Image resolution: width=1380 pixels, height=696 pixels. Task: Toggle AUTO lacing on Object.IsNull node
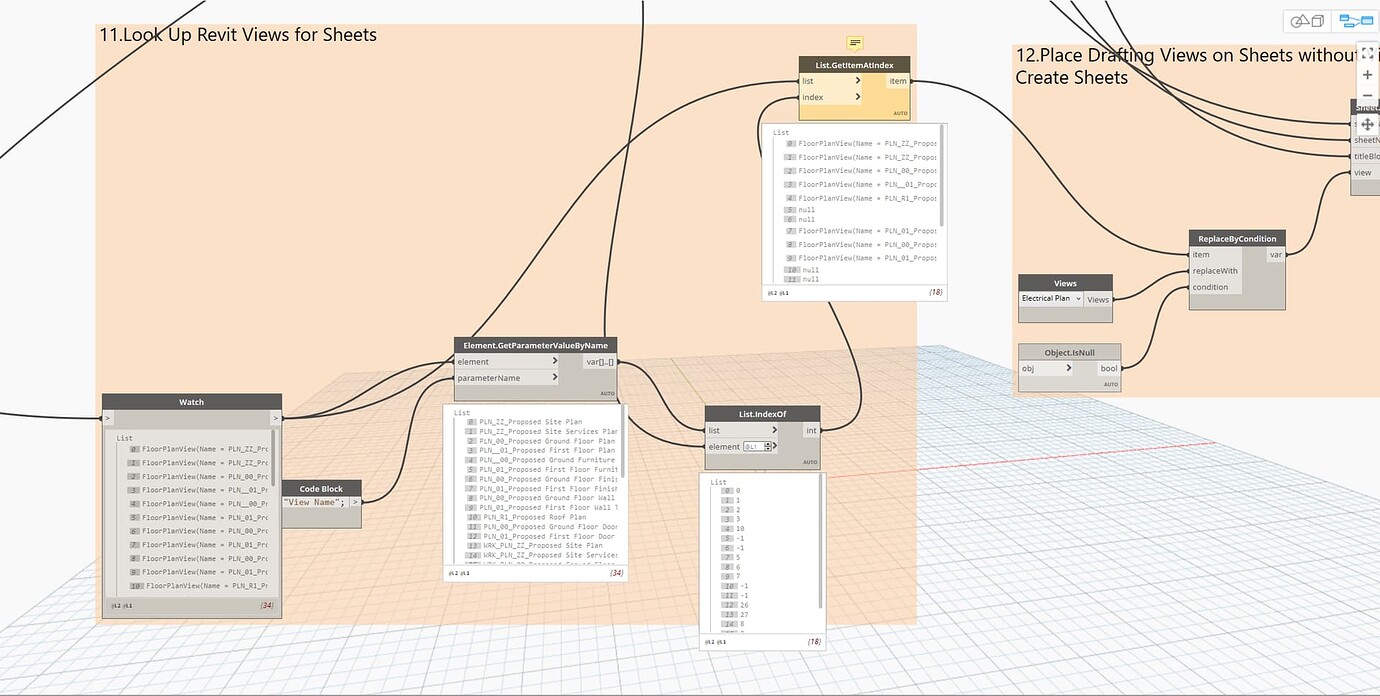1108,383
